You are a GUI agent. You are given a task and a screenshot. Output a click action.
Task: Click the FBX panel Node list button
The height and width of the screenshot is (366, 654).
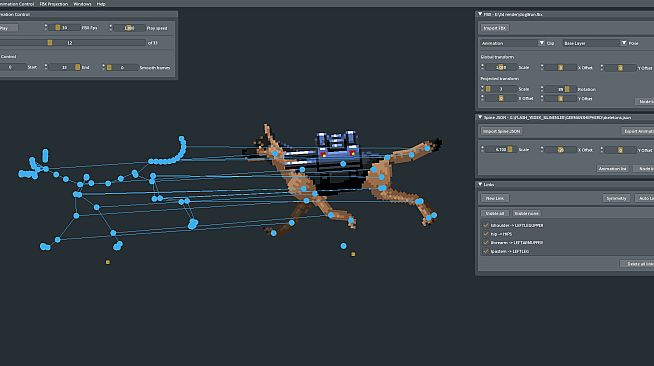tap(645, 101)
